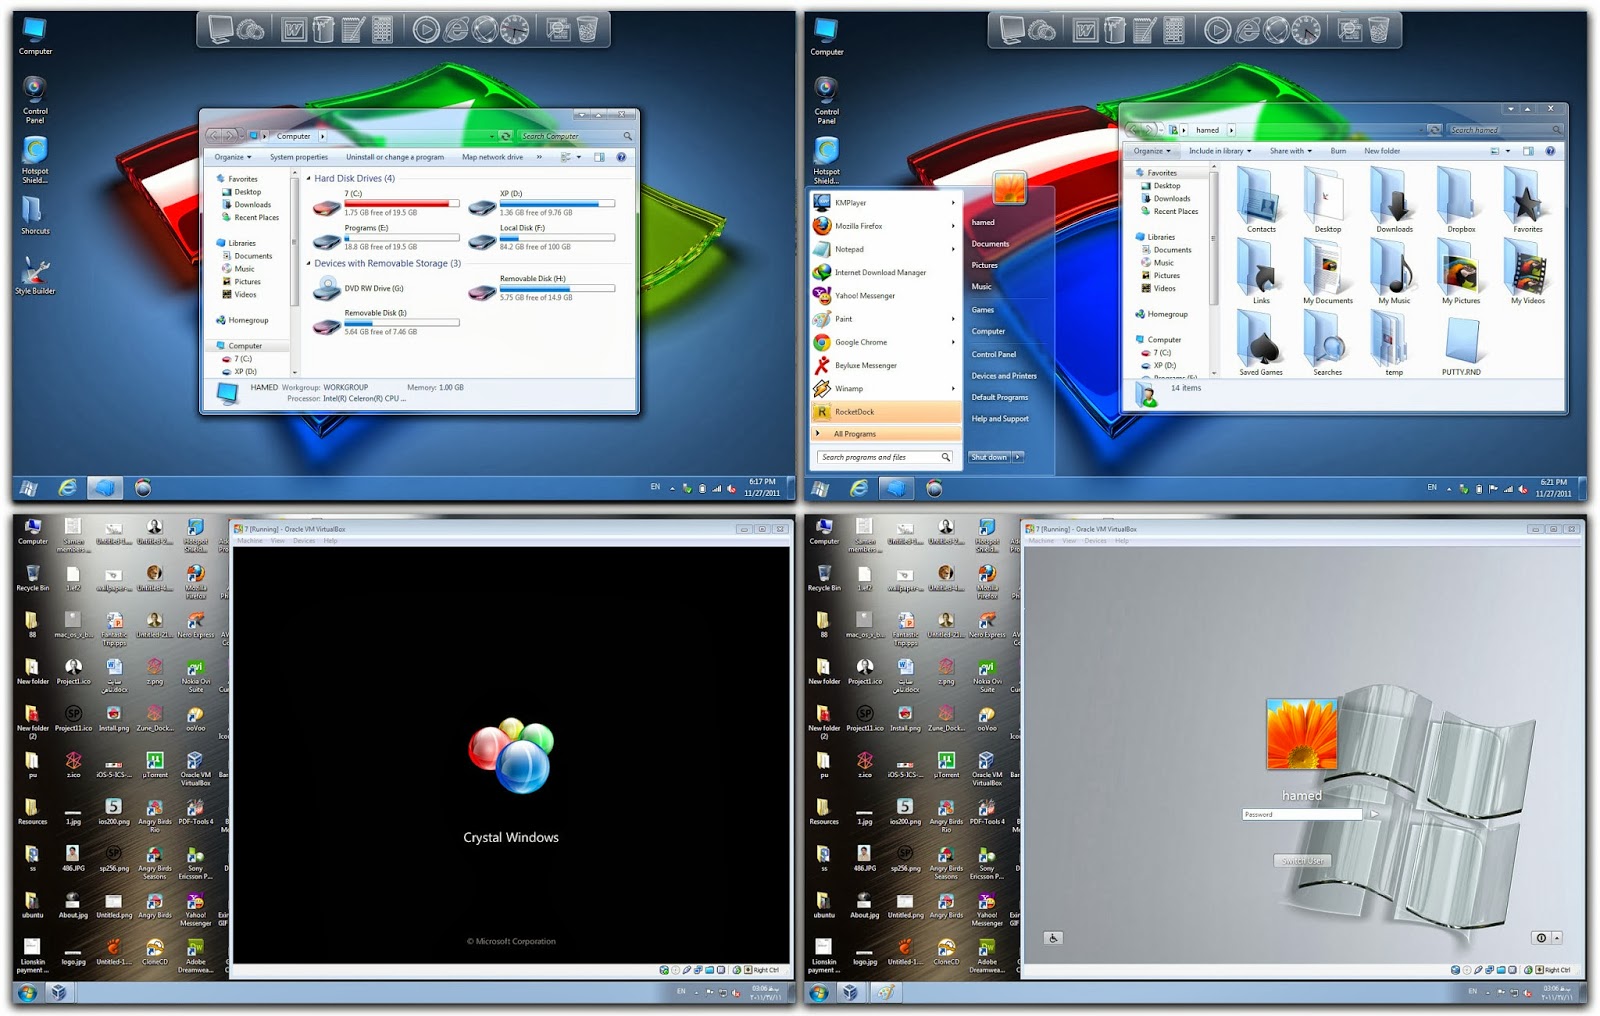The image size is (1600, 1016).
Task: Open the Shut down options arrow
Action: (1020, 457)
